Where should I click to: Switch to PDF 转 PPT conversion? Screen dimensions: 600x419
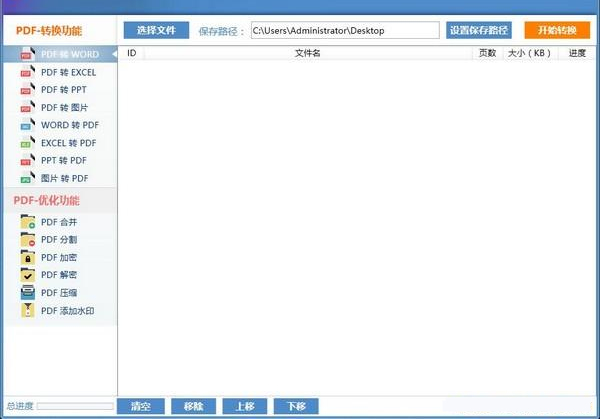[x=60, y=90]
